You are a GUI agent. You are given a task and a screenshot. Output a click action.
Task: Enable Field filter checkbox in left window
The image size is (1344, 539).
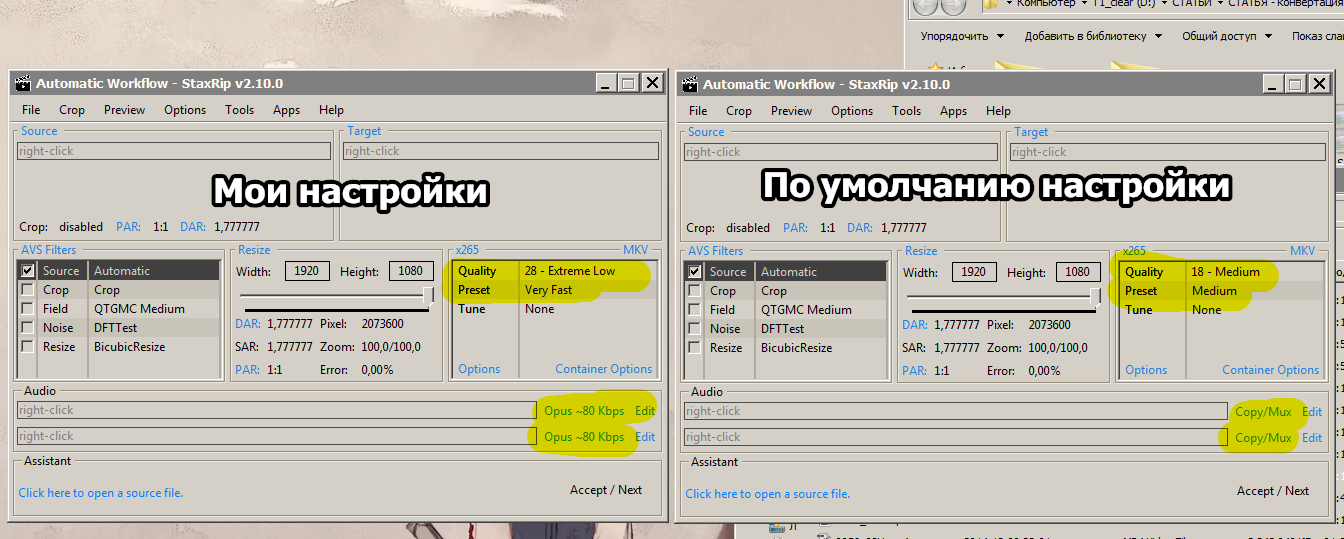point(28,309)
